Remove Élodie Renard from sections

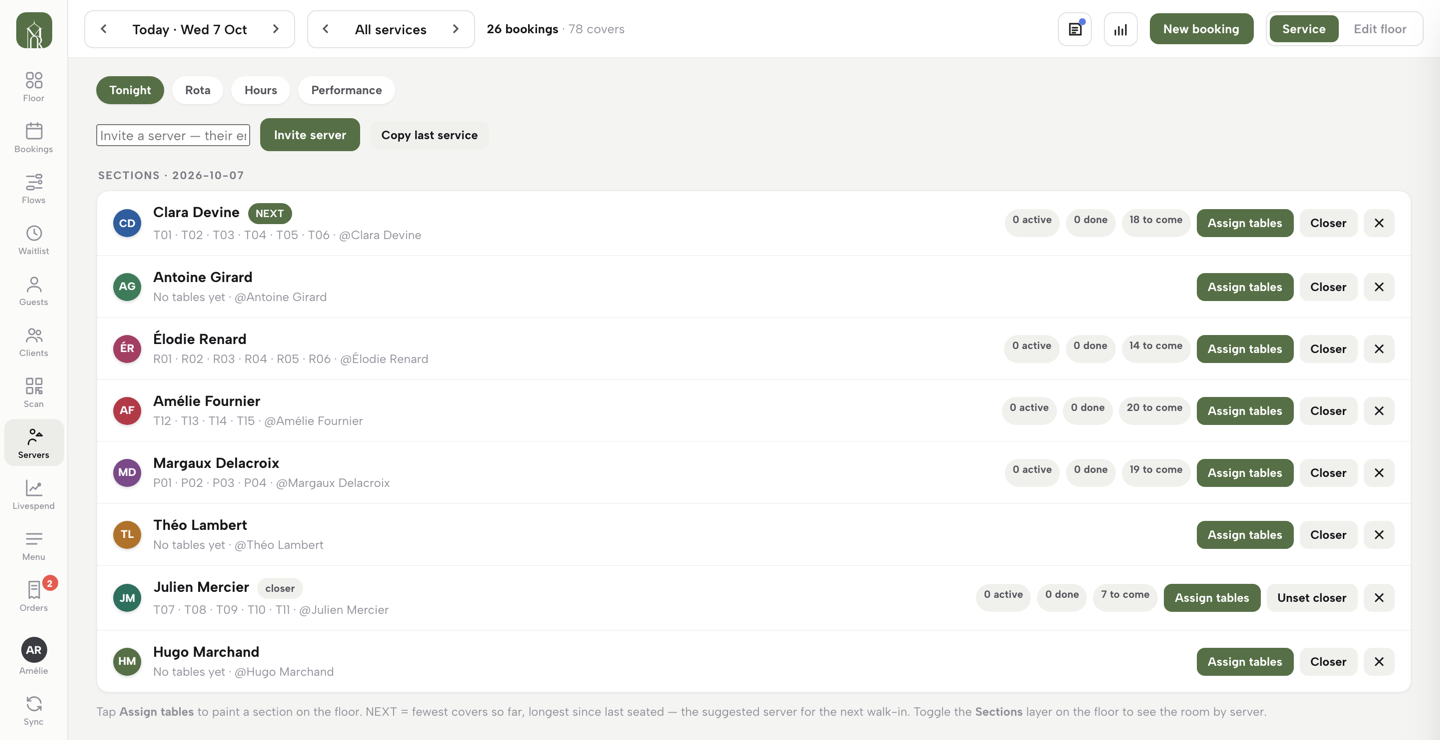coord(1379,349)
